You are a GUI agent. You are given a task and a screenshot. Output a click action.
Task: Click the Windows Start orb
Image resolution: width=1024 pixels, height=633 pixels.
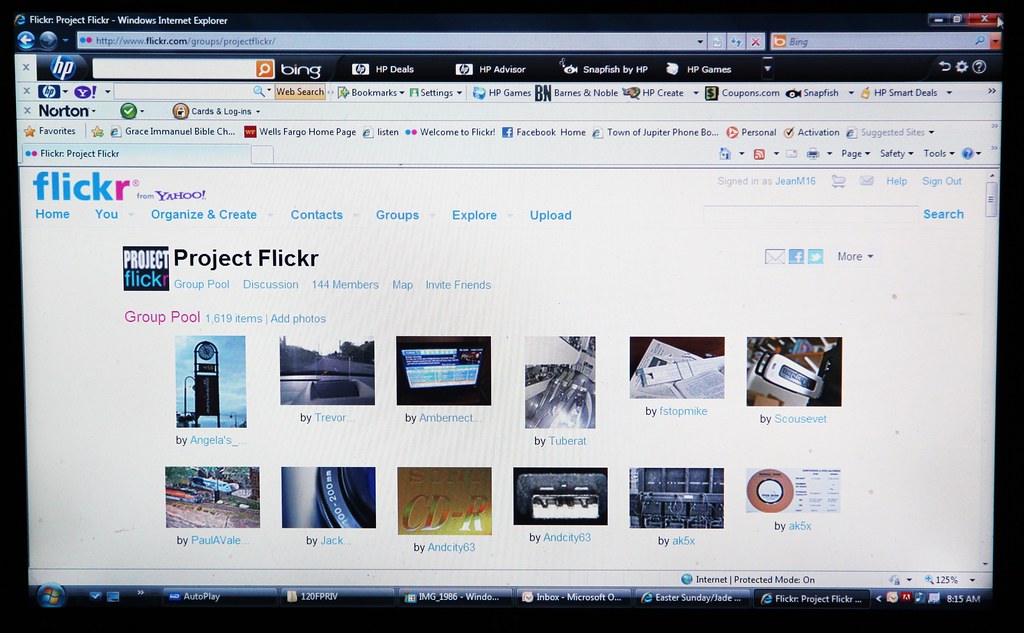51,596
